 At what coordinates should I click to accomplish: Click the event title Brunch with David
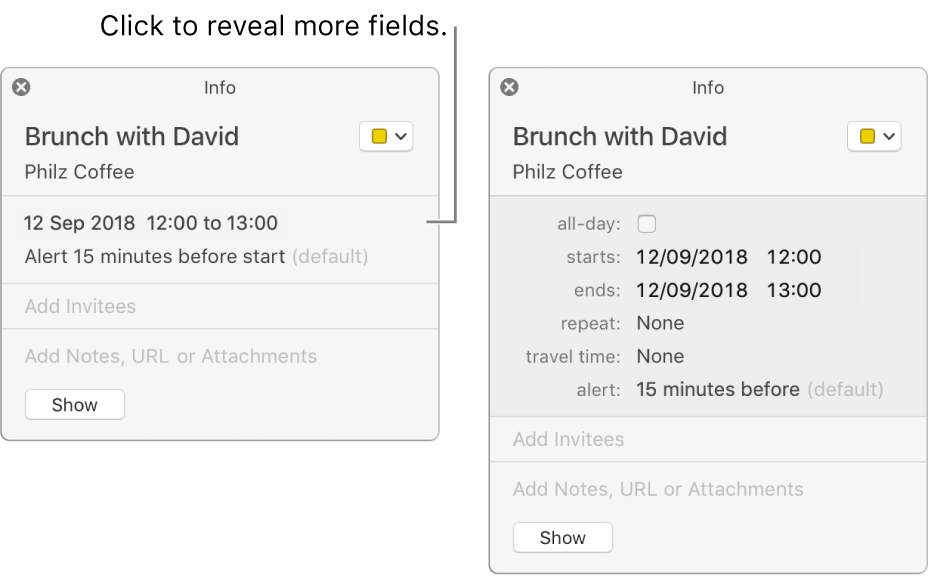[x=131, y=136]
